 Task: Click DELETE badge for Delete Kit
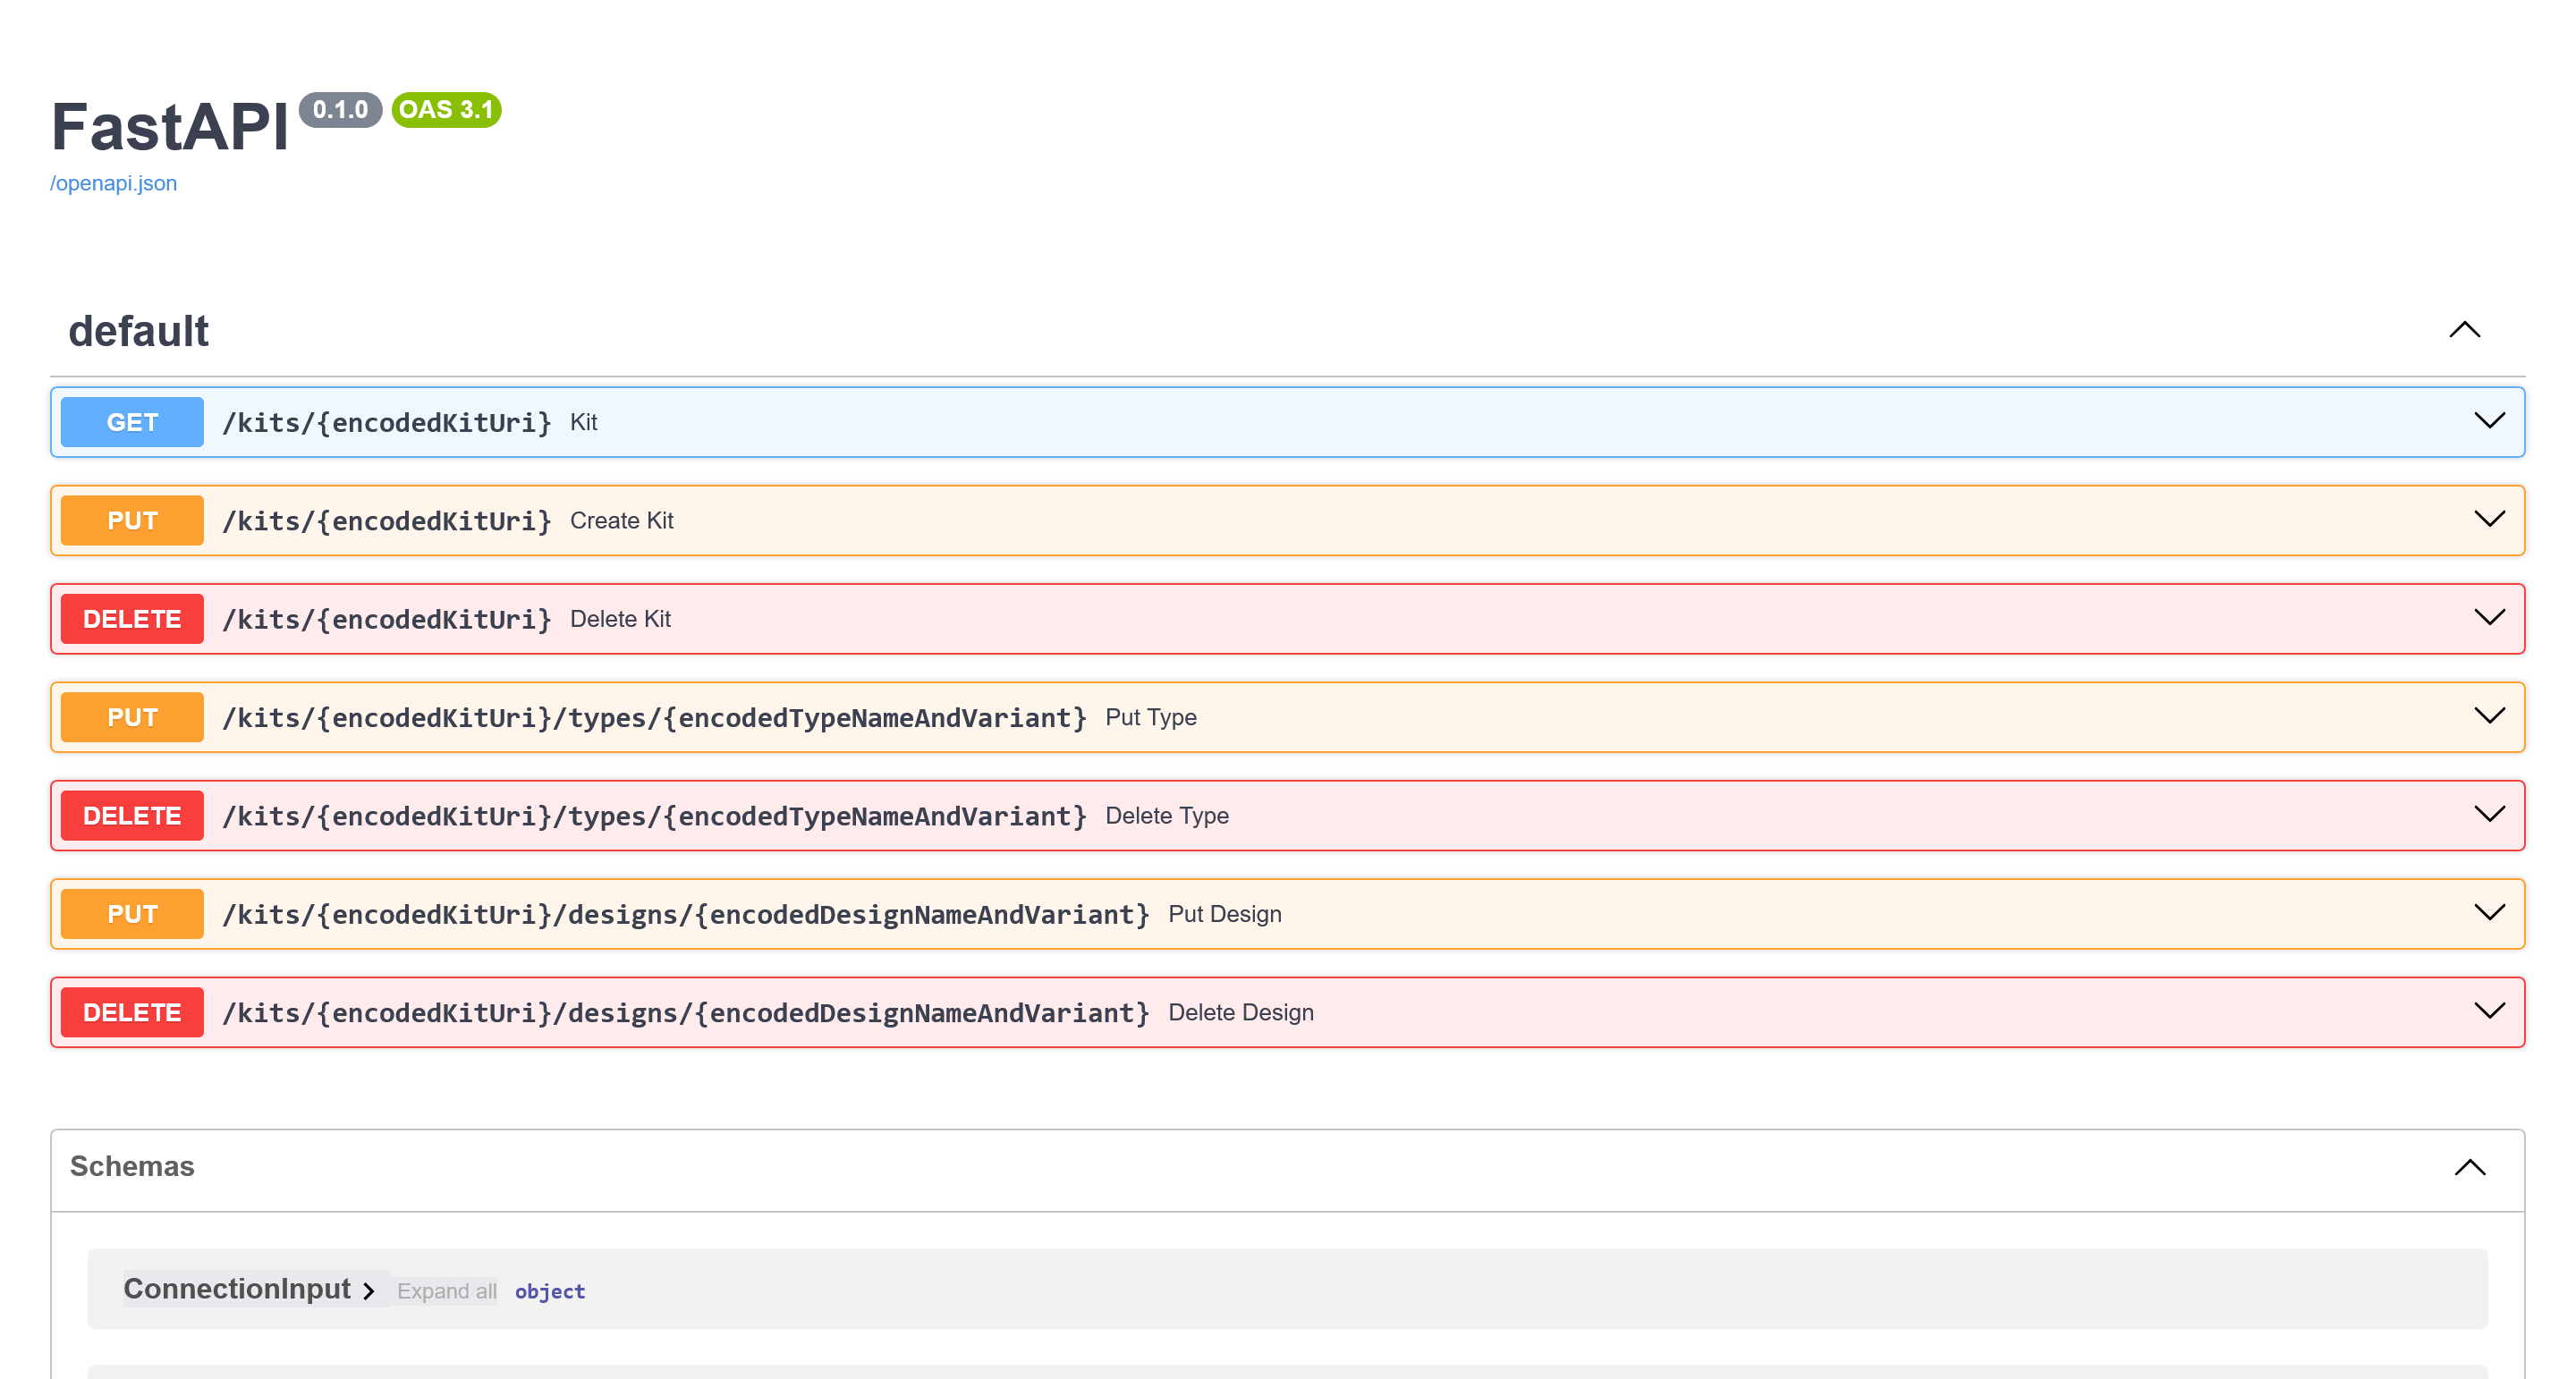click(x=132, y=619)
